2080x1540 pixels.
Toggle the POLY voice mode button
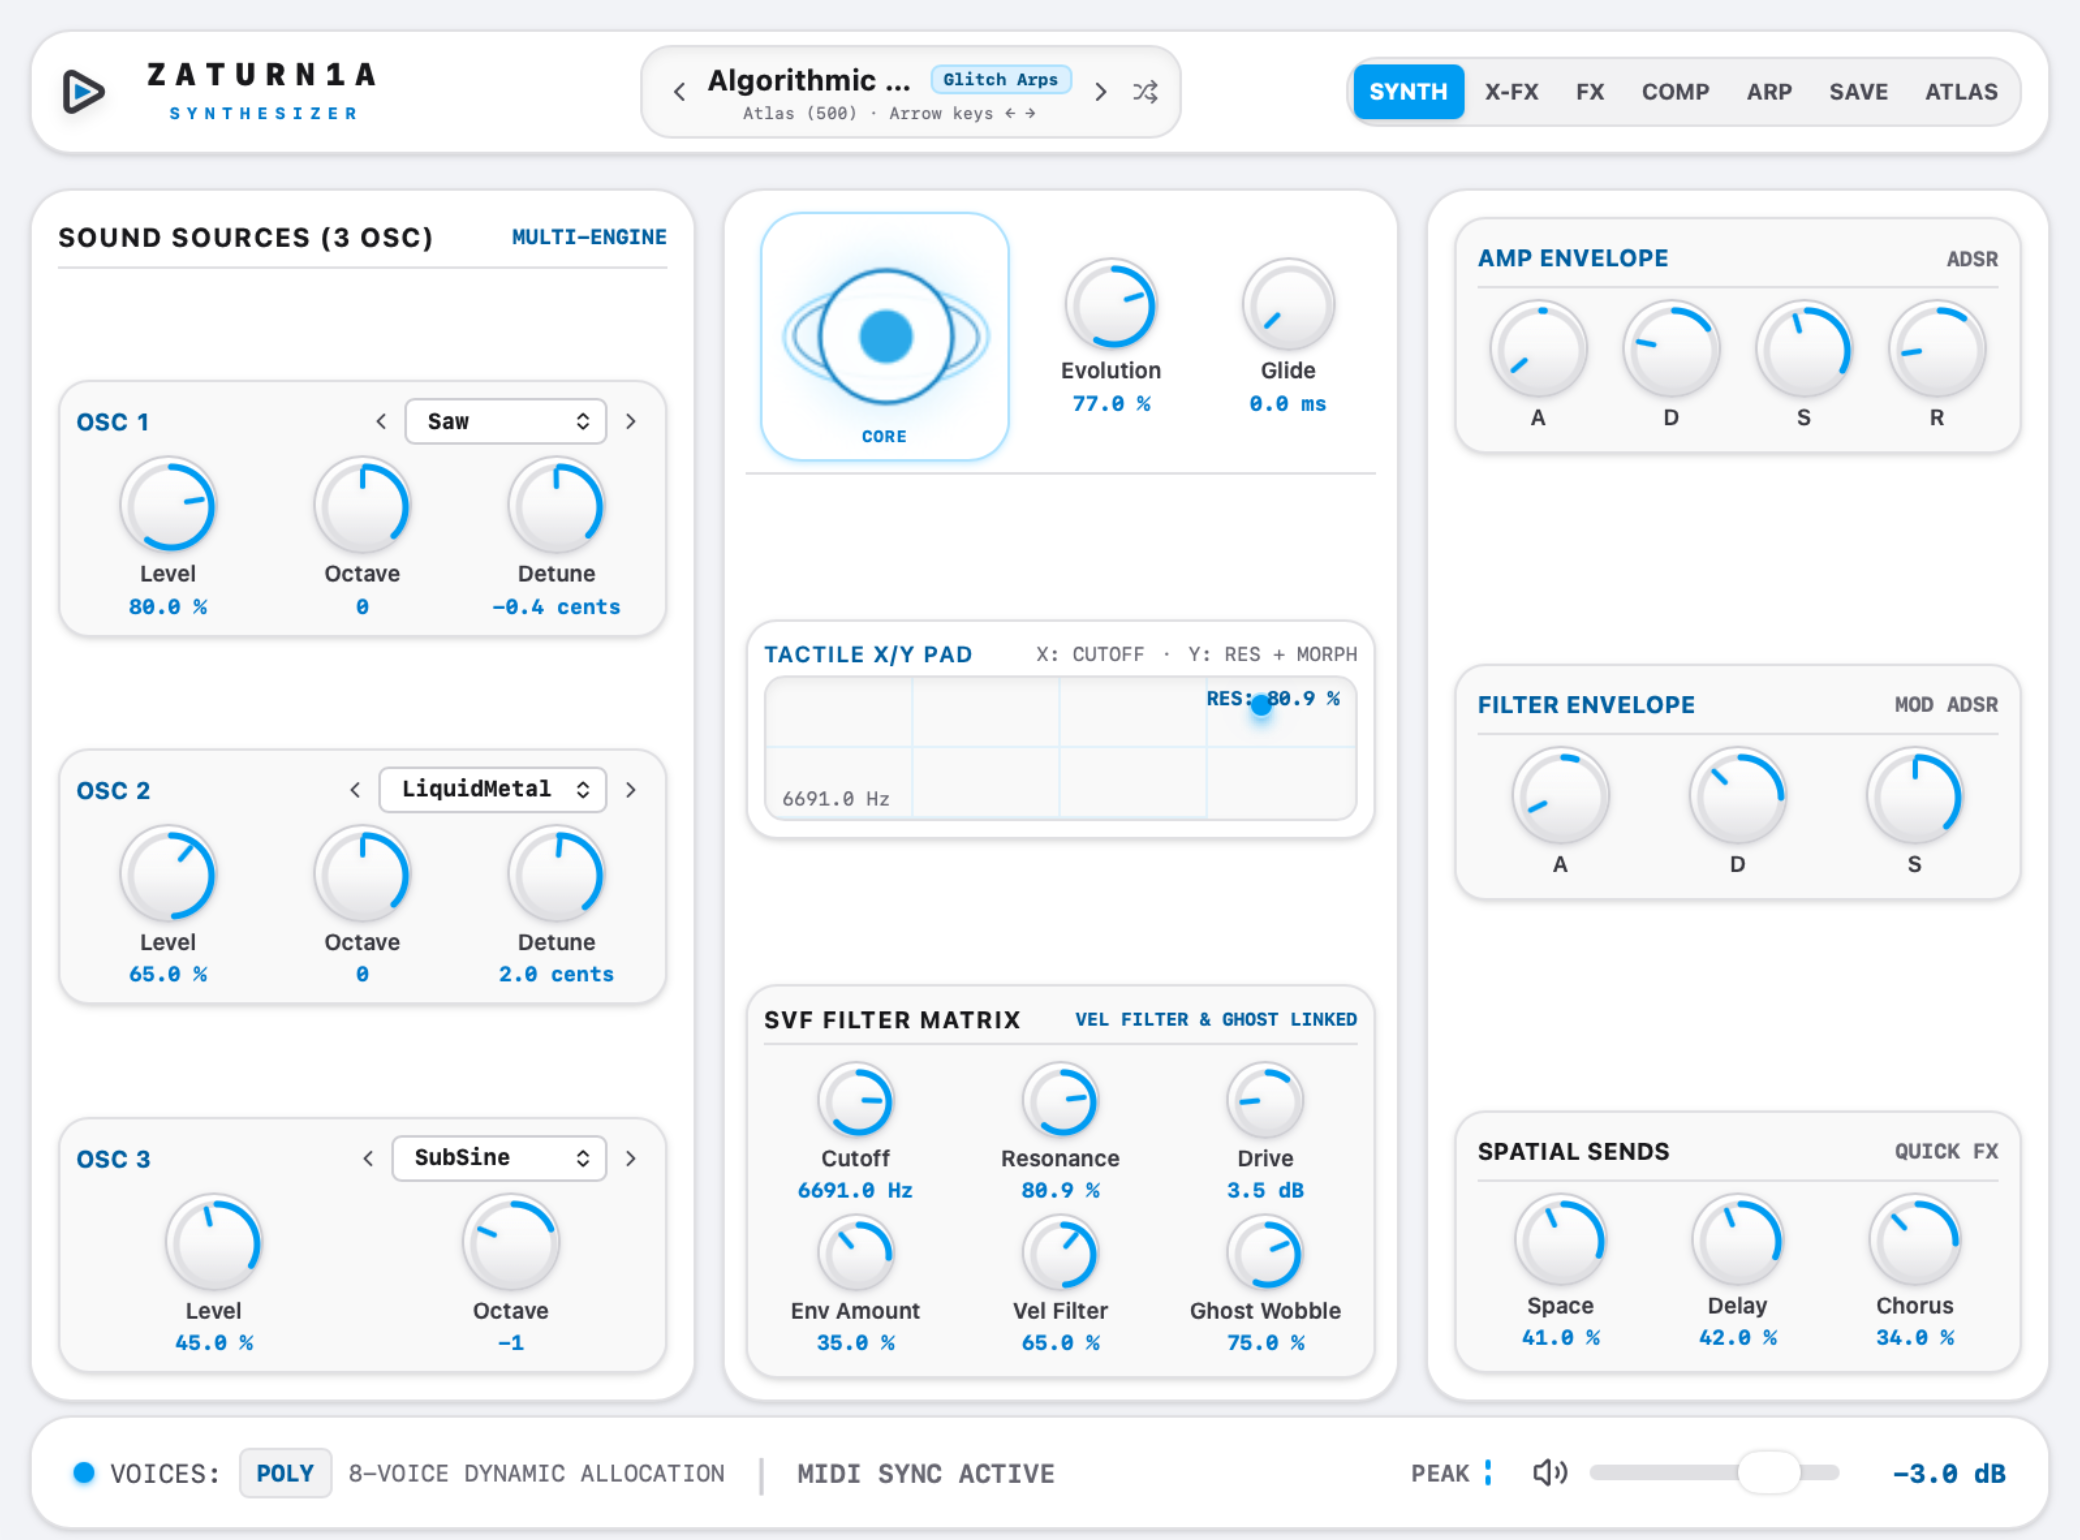click(285, 1472)
